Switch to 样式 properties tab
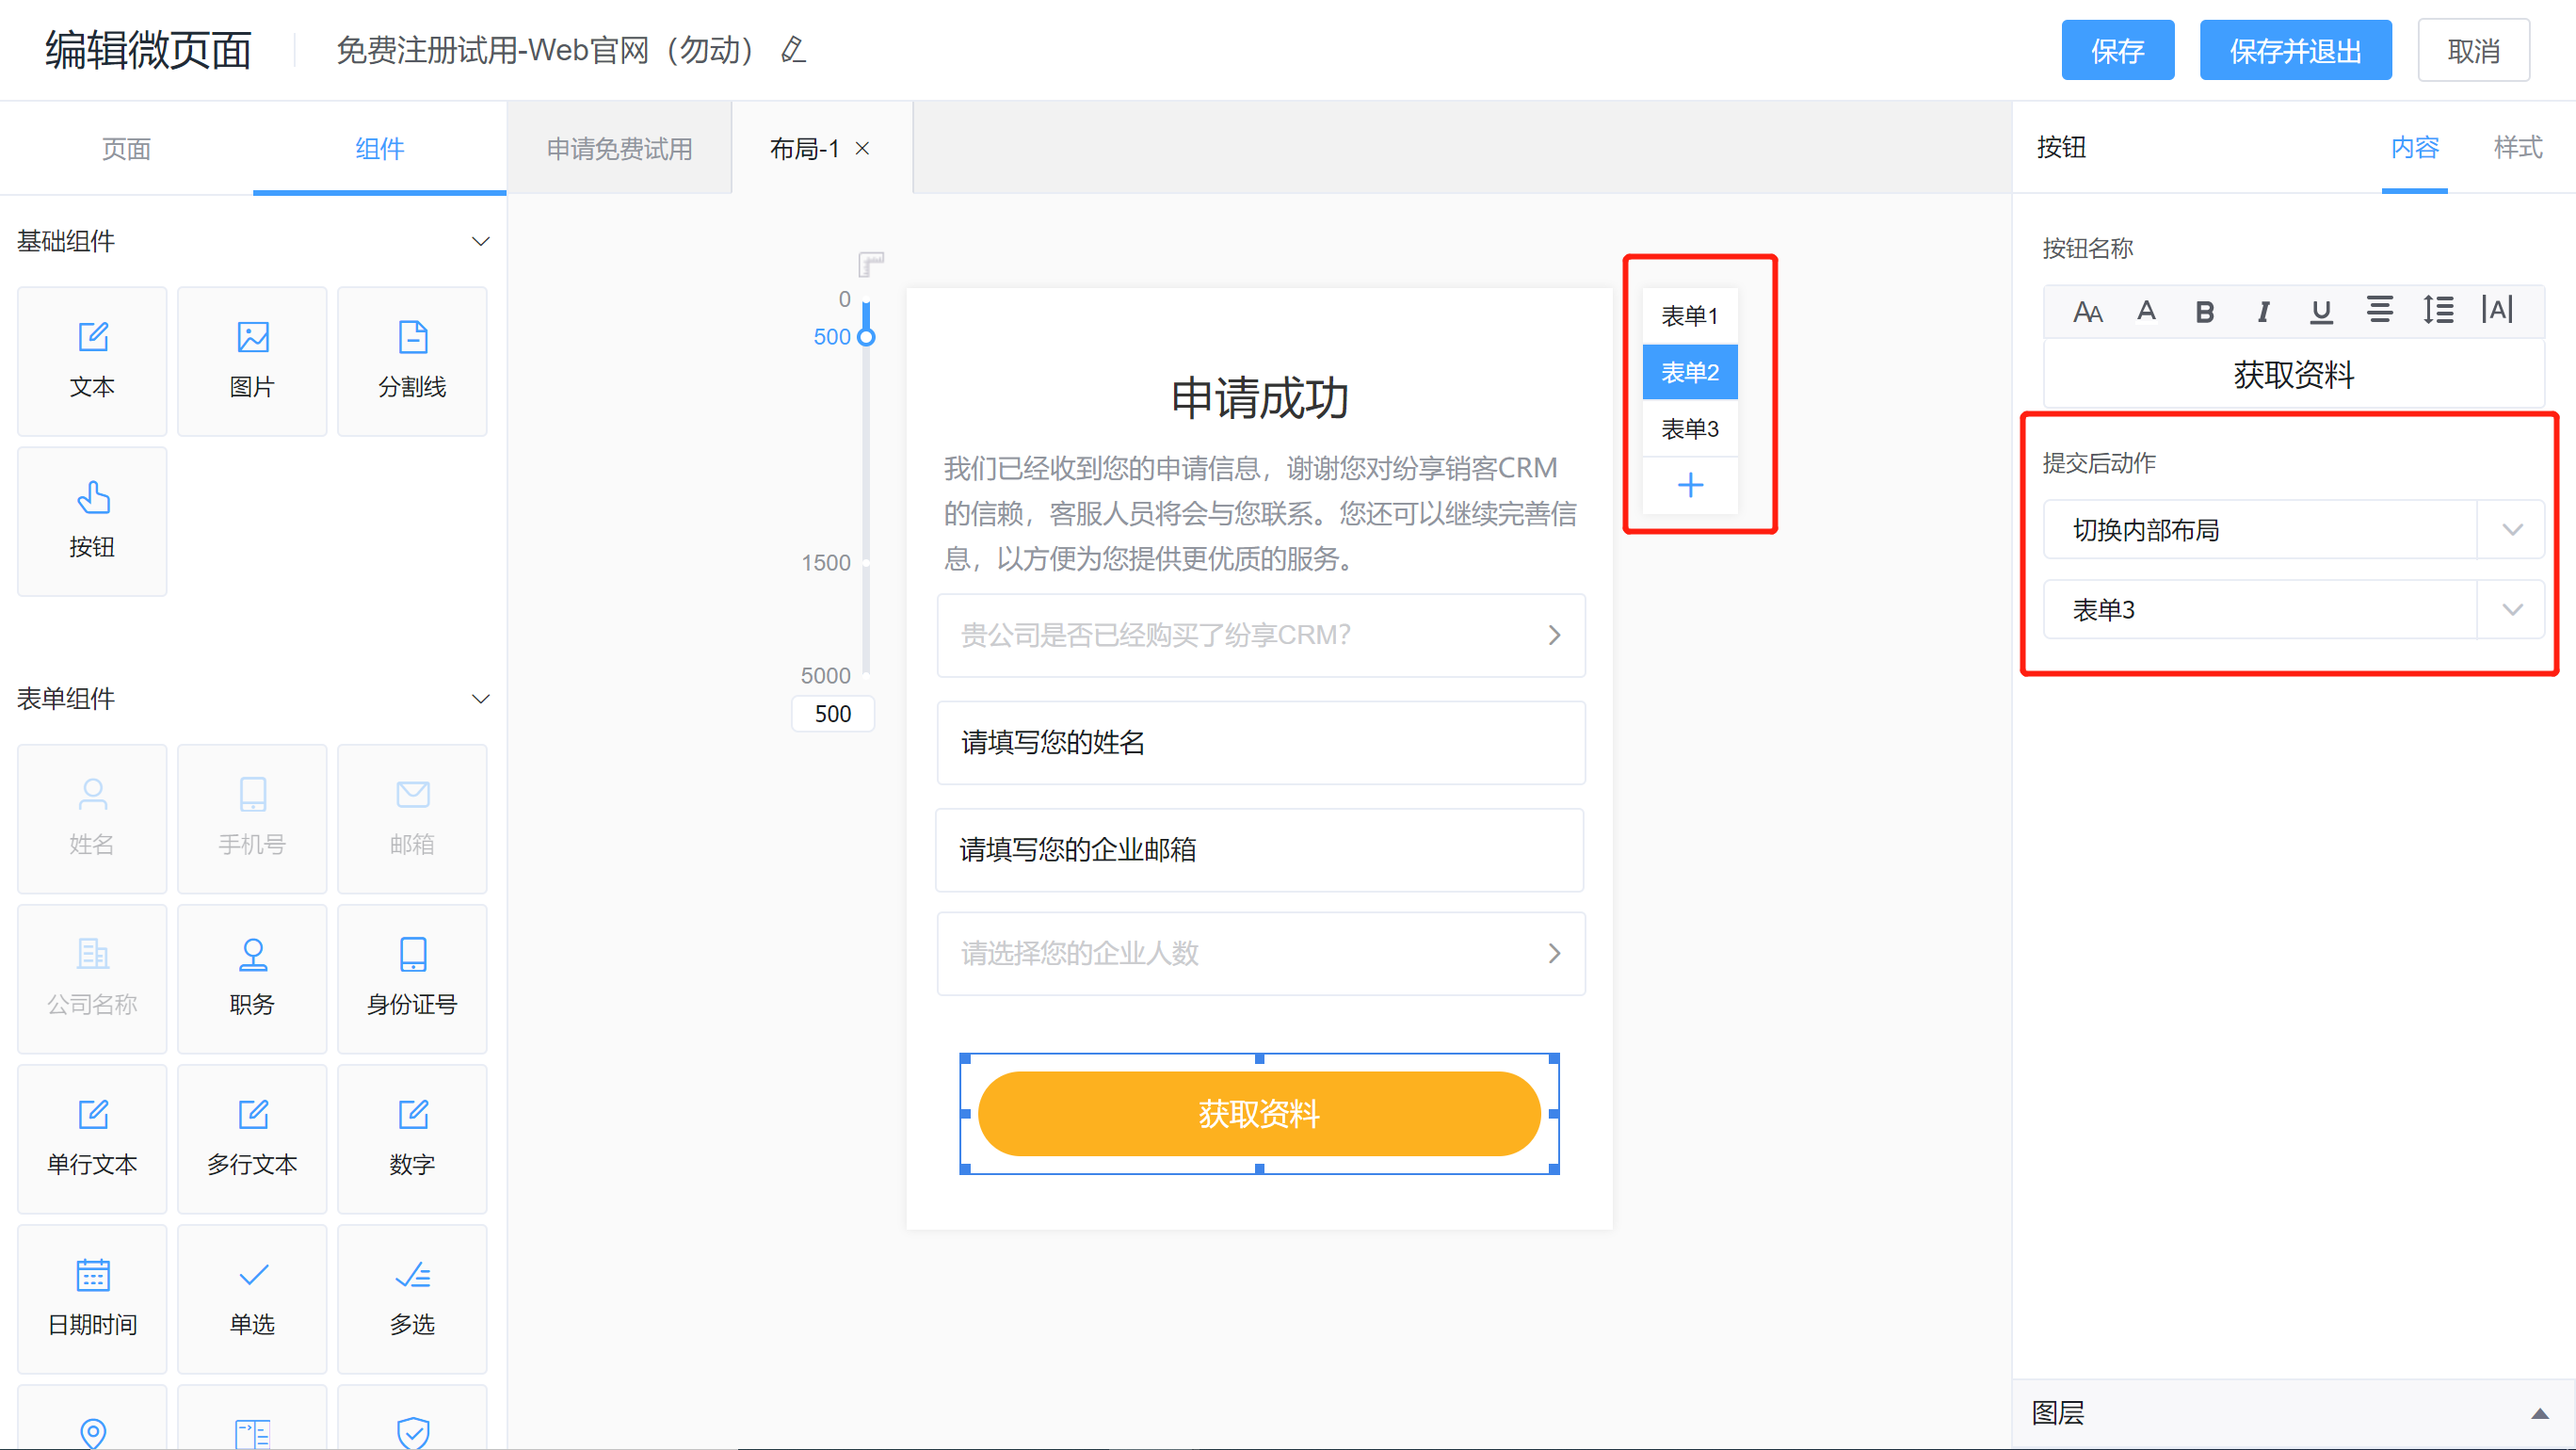Image resolution: width=2576 pixels, height=1450 pixels. click(2517, 148)
